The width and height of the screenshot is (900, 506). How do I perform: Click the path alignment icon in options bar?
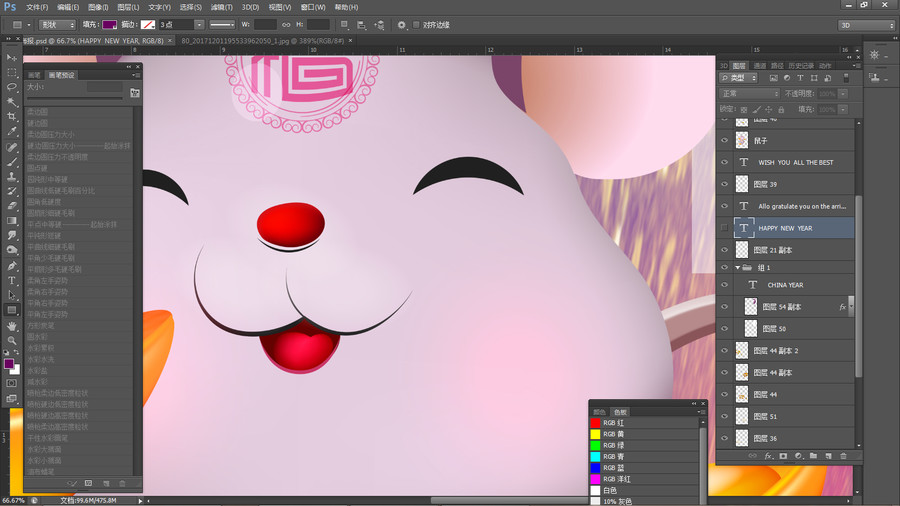(x=362, y=25)
